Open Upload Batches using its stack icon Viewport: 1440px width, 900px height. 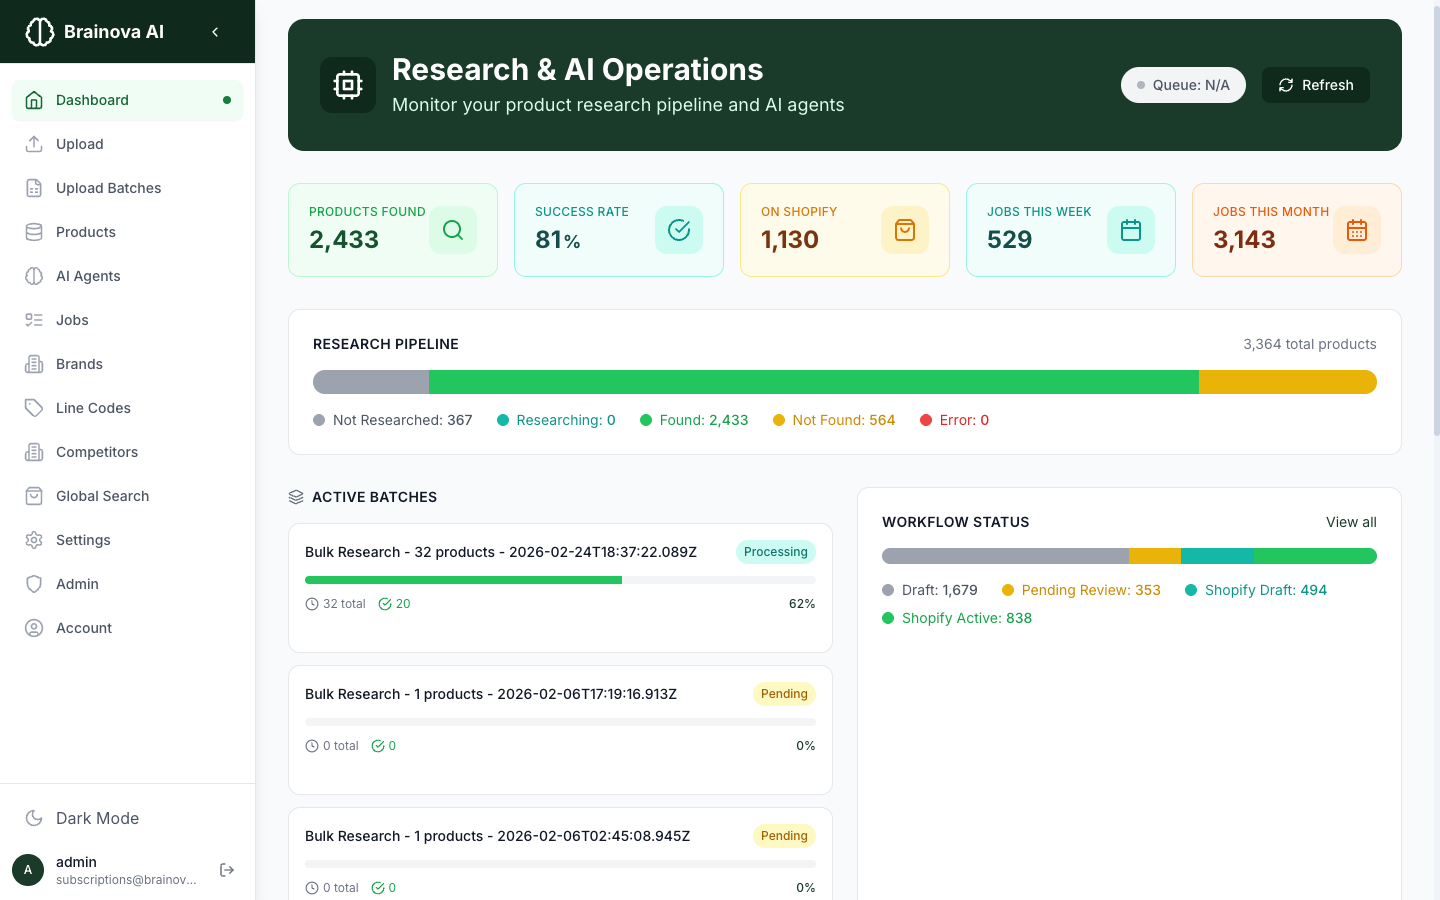(33, 188)
